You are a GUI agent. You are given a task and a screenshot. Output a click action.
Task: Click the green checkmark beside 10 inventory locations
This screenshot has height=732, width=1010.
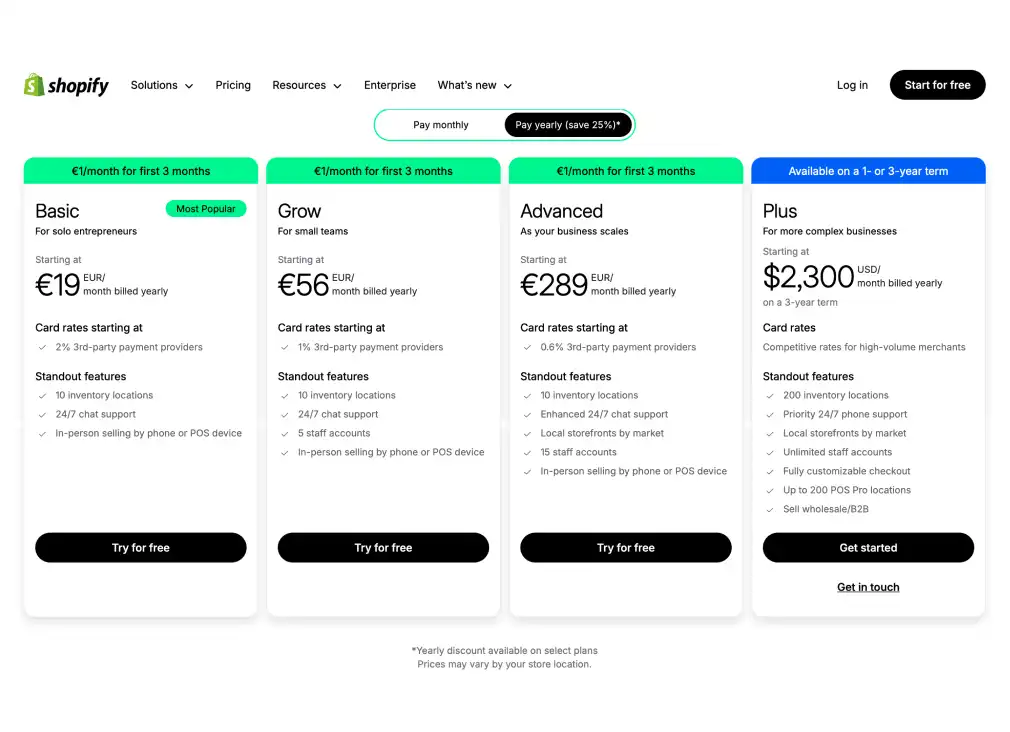pos(43,395)
